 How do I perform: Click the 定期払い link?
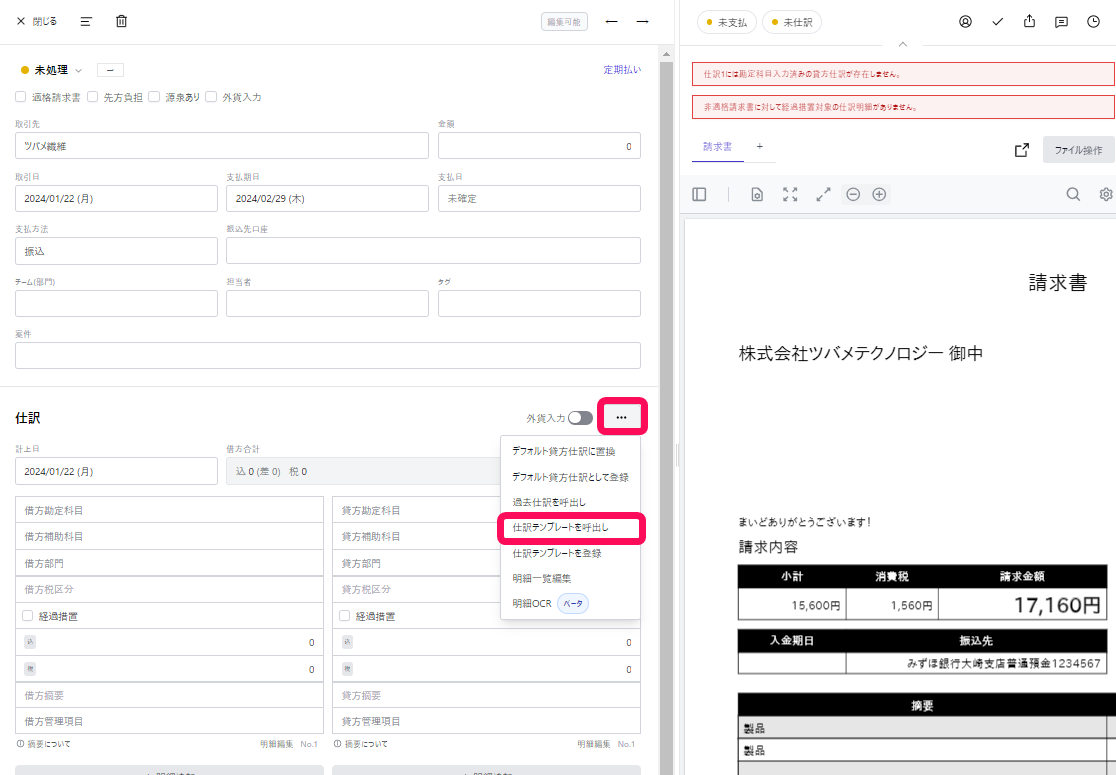(x=622, y=70)
